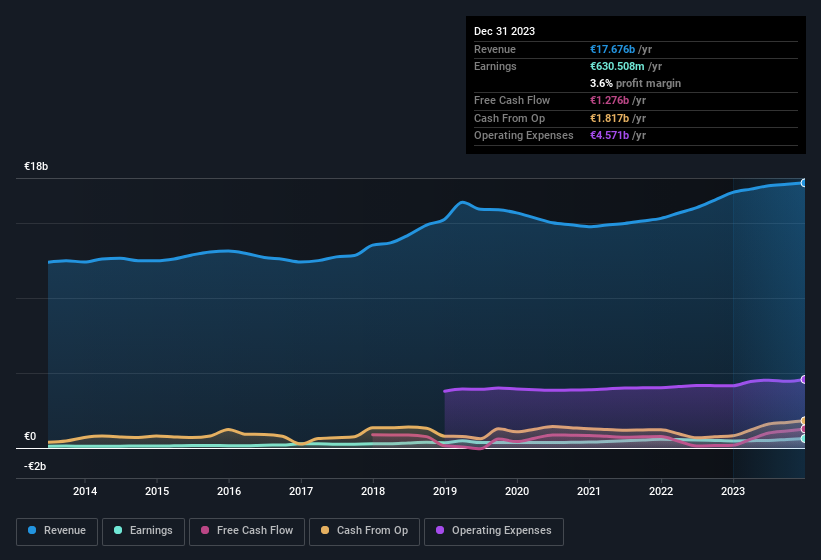
Task: Toggle the Earnings series in the legend
Action: coord(144,531)
